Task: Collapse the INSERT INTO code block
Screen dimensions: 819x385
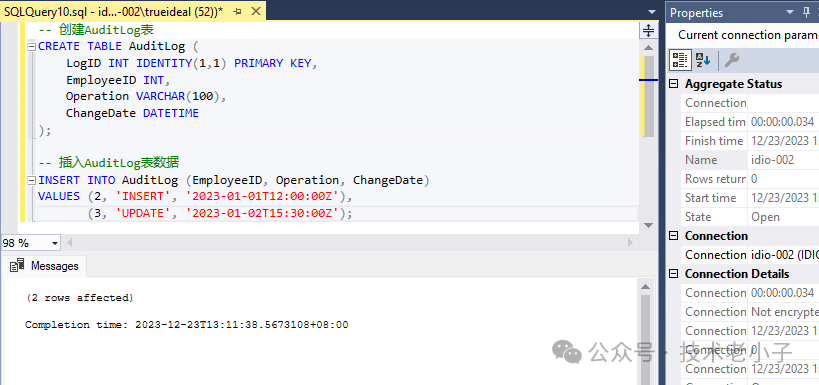Action: click(31, 180)
